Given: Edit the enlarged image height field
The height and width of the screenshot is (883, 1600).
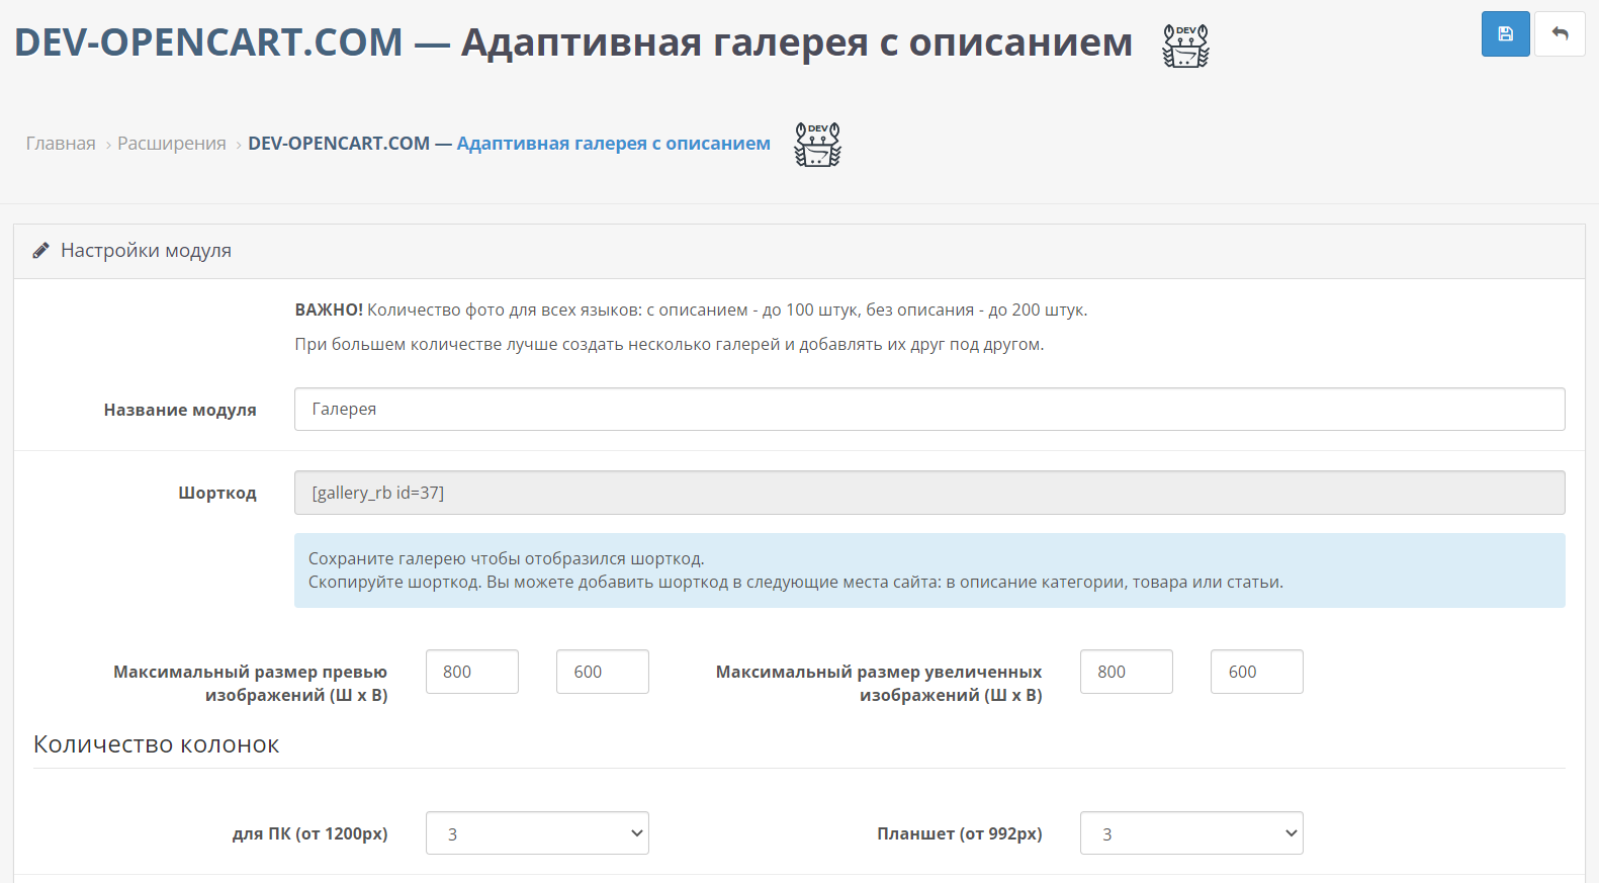Looking at the screenshot, I should [x=1256, y=672].
